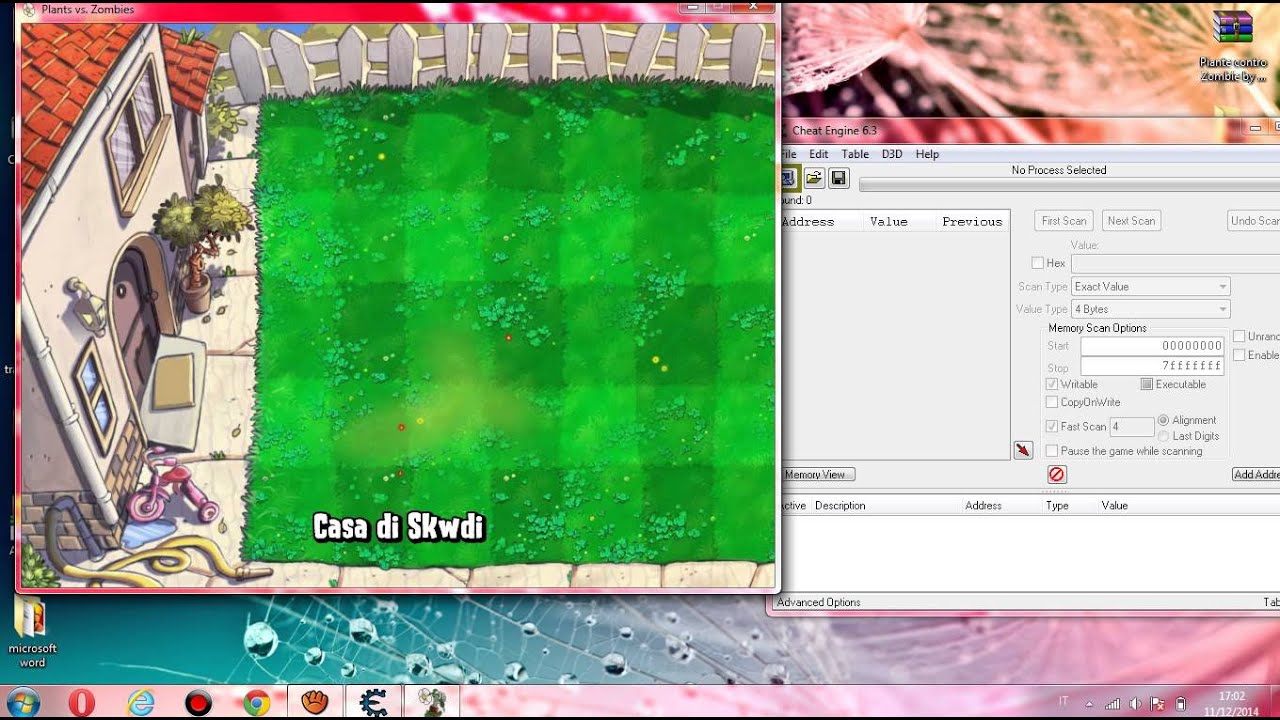Viewport: 1280px width, 720px height.
Task: Launch Google Chrome from the taskbar
Action: [x=256, y=703]
